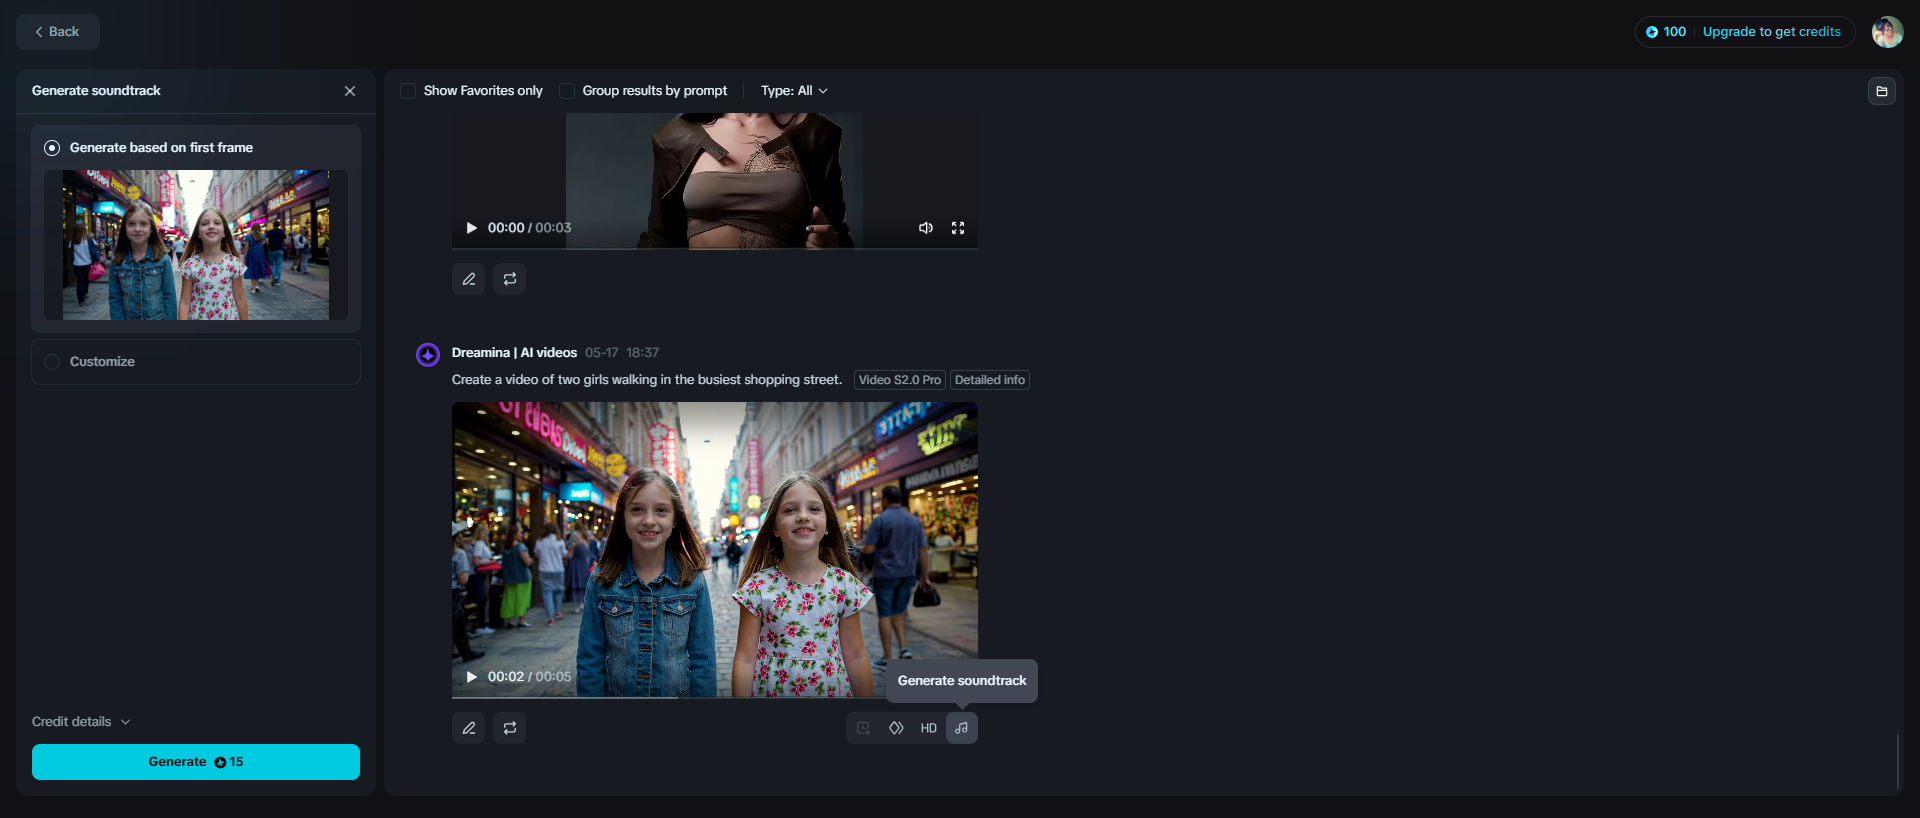Open the Detailed info tag
Viewport: 1920px width, 818px height.
[989, 380]
